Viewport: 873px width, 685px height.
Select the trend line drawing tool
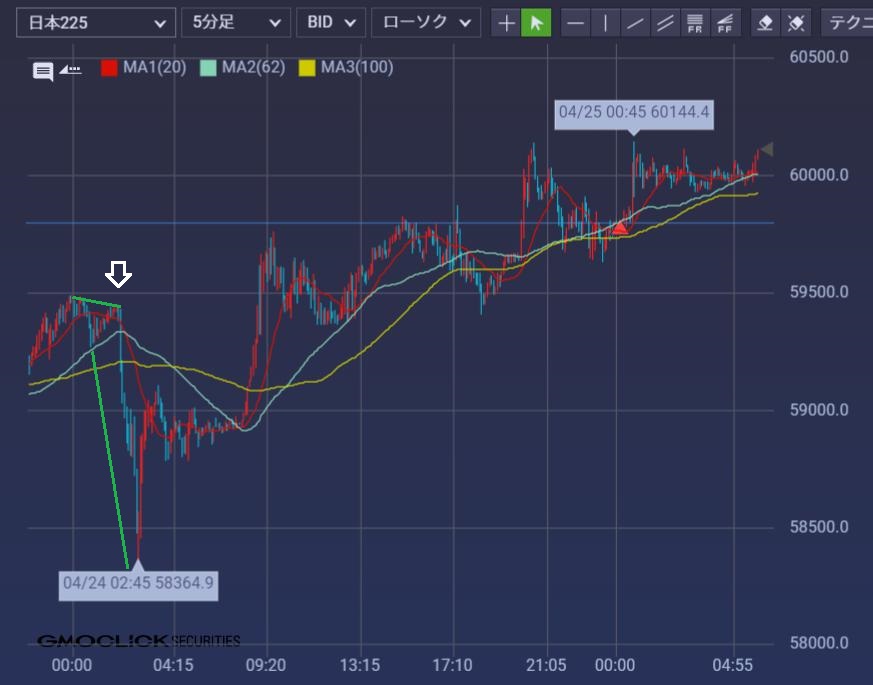coord(635,23)
